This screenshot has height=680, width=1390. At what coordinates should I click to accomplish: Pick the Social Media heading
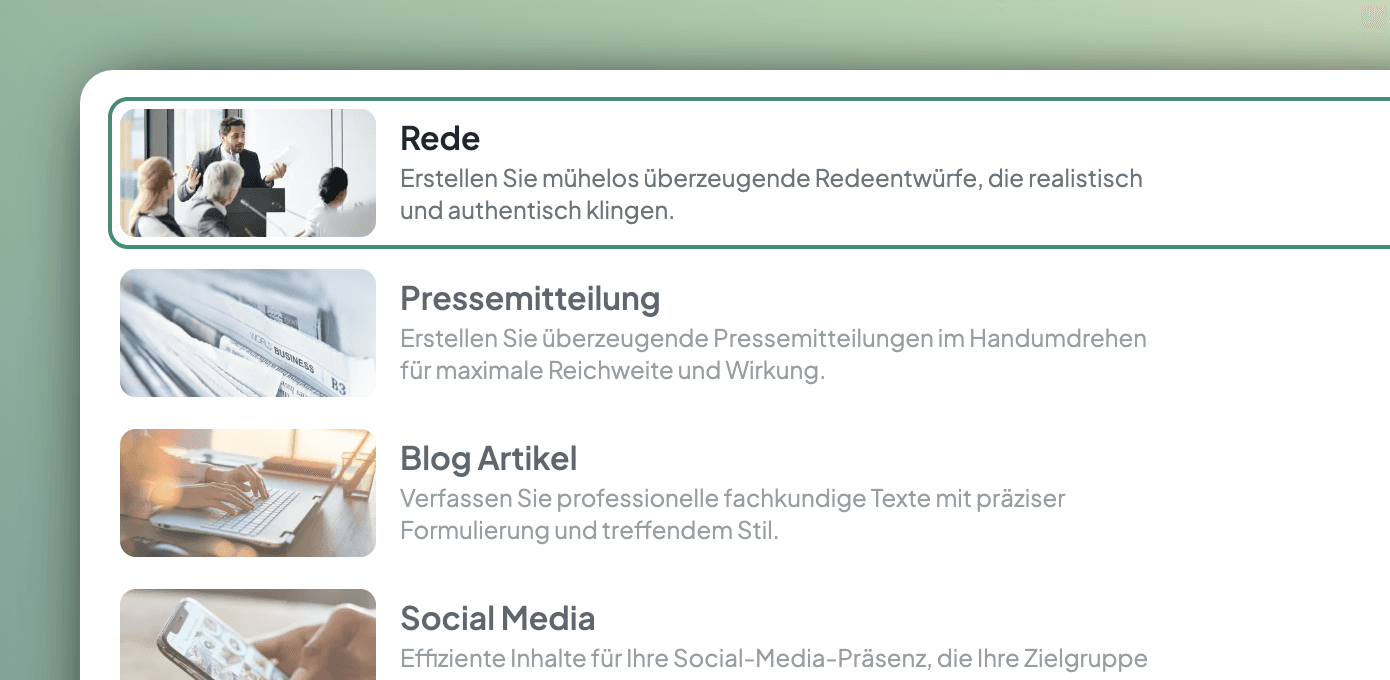coord(497,618)
